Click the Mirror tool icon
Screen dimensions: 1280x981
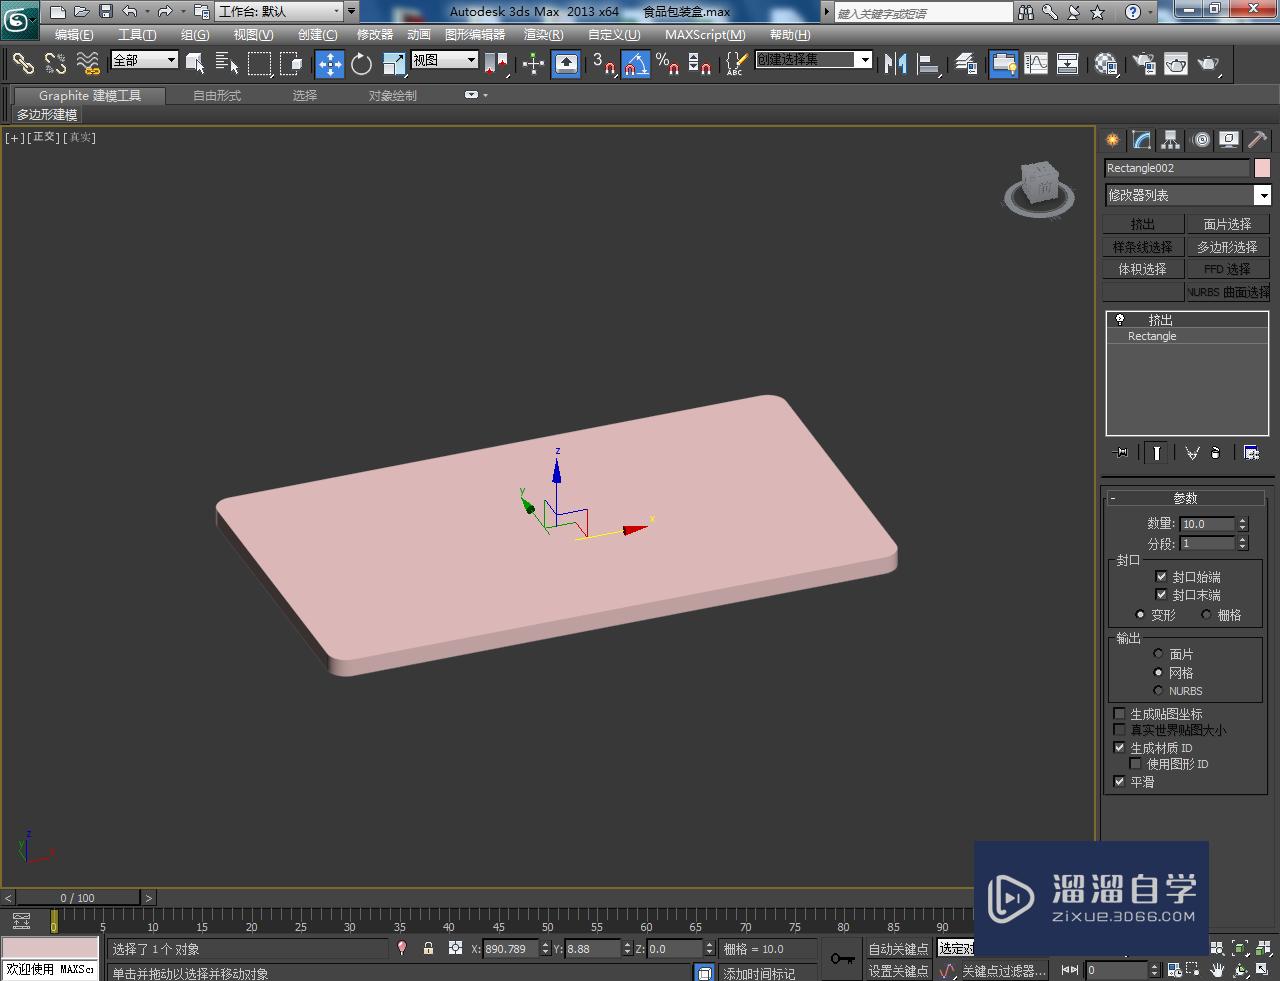click(895, 64)
